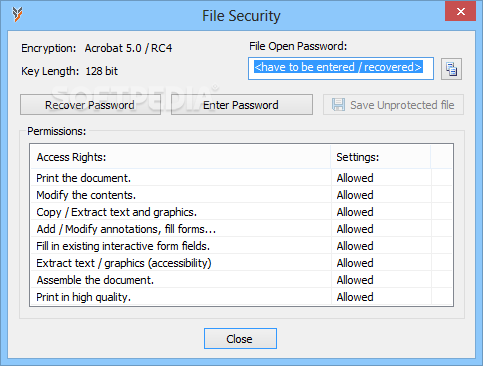Click the Save Unprotected file button

point(393,105)
